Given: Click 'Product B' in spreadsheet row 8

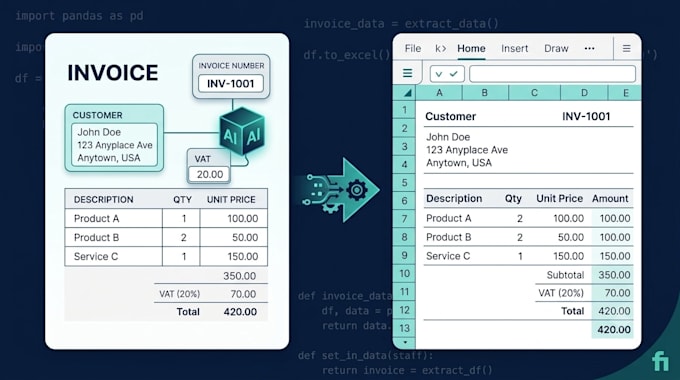Looking at the screenshot, I should point(448,237).
